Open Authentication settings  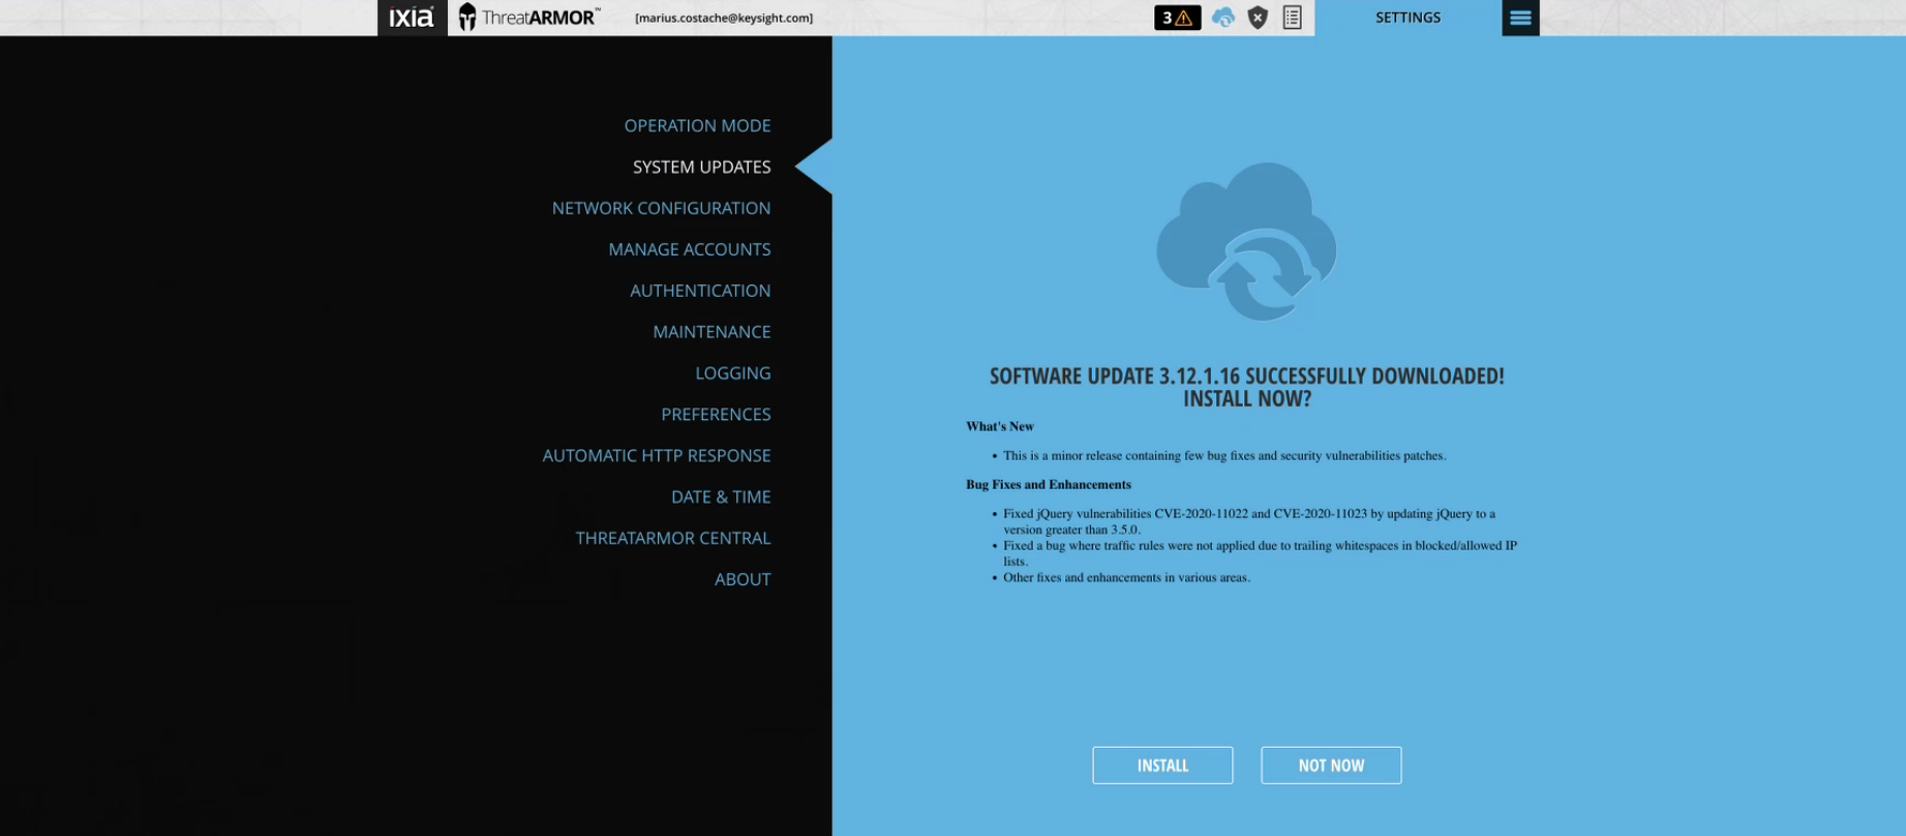coord(700,291)
